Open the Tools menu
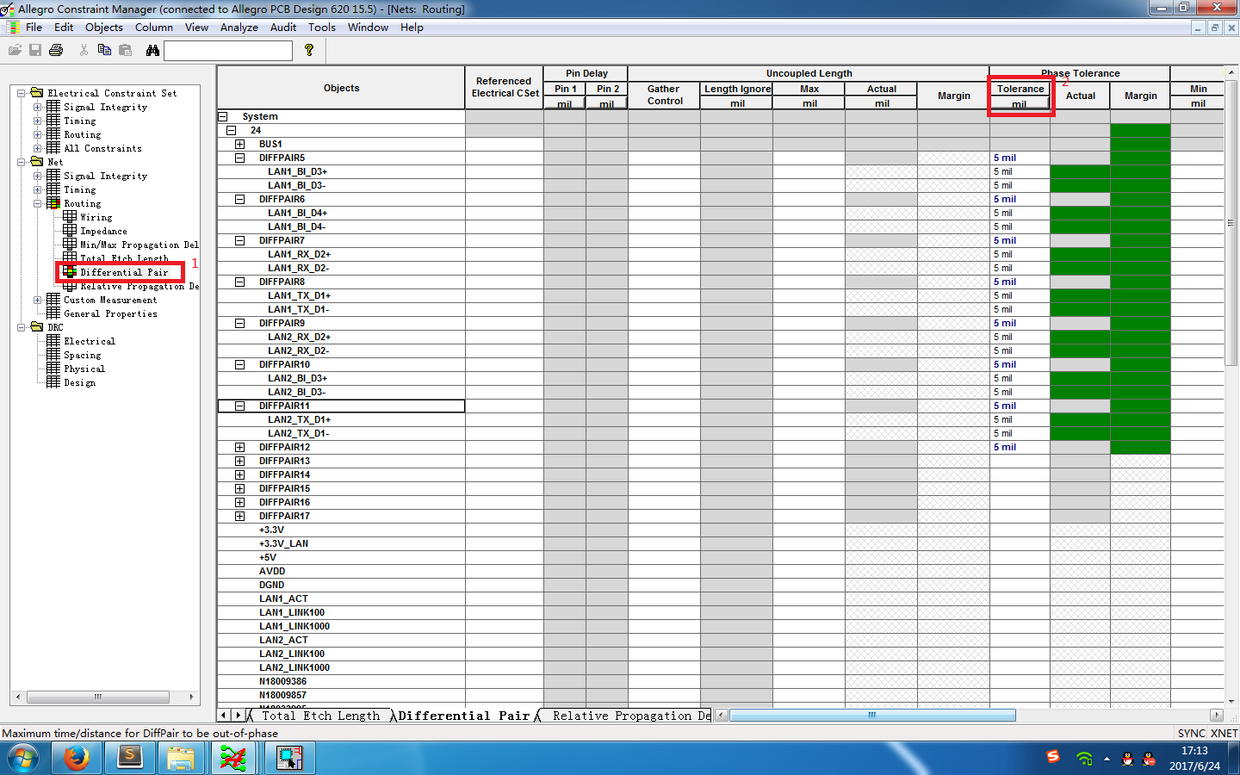 coord(322,27)
